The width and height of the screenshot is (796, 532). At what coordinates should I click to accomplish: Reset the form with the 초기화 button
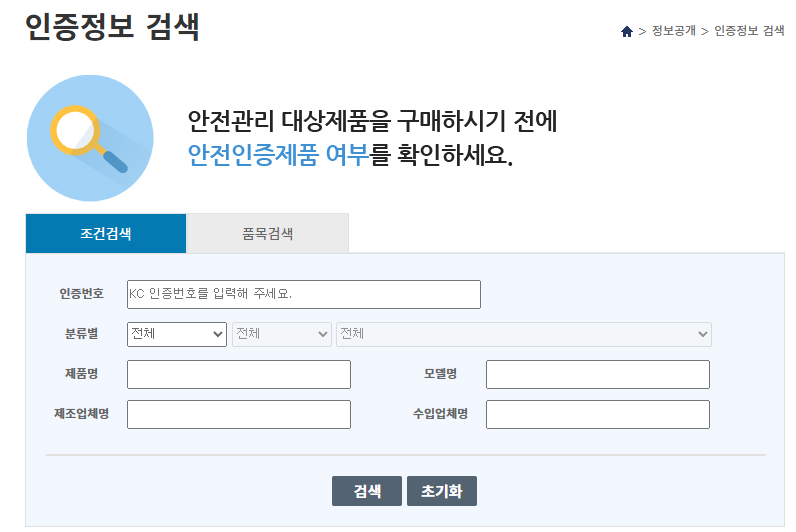coord(441,491)
